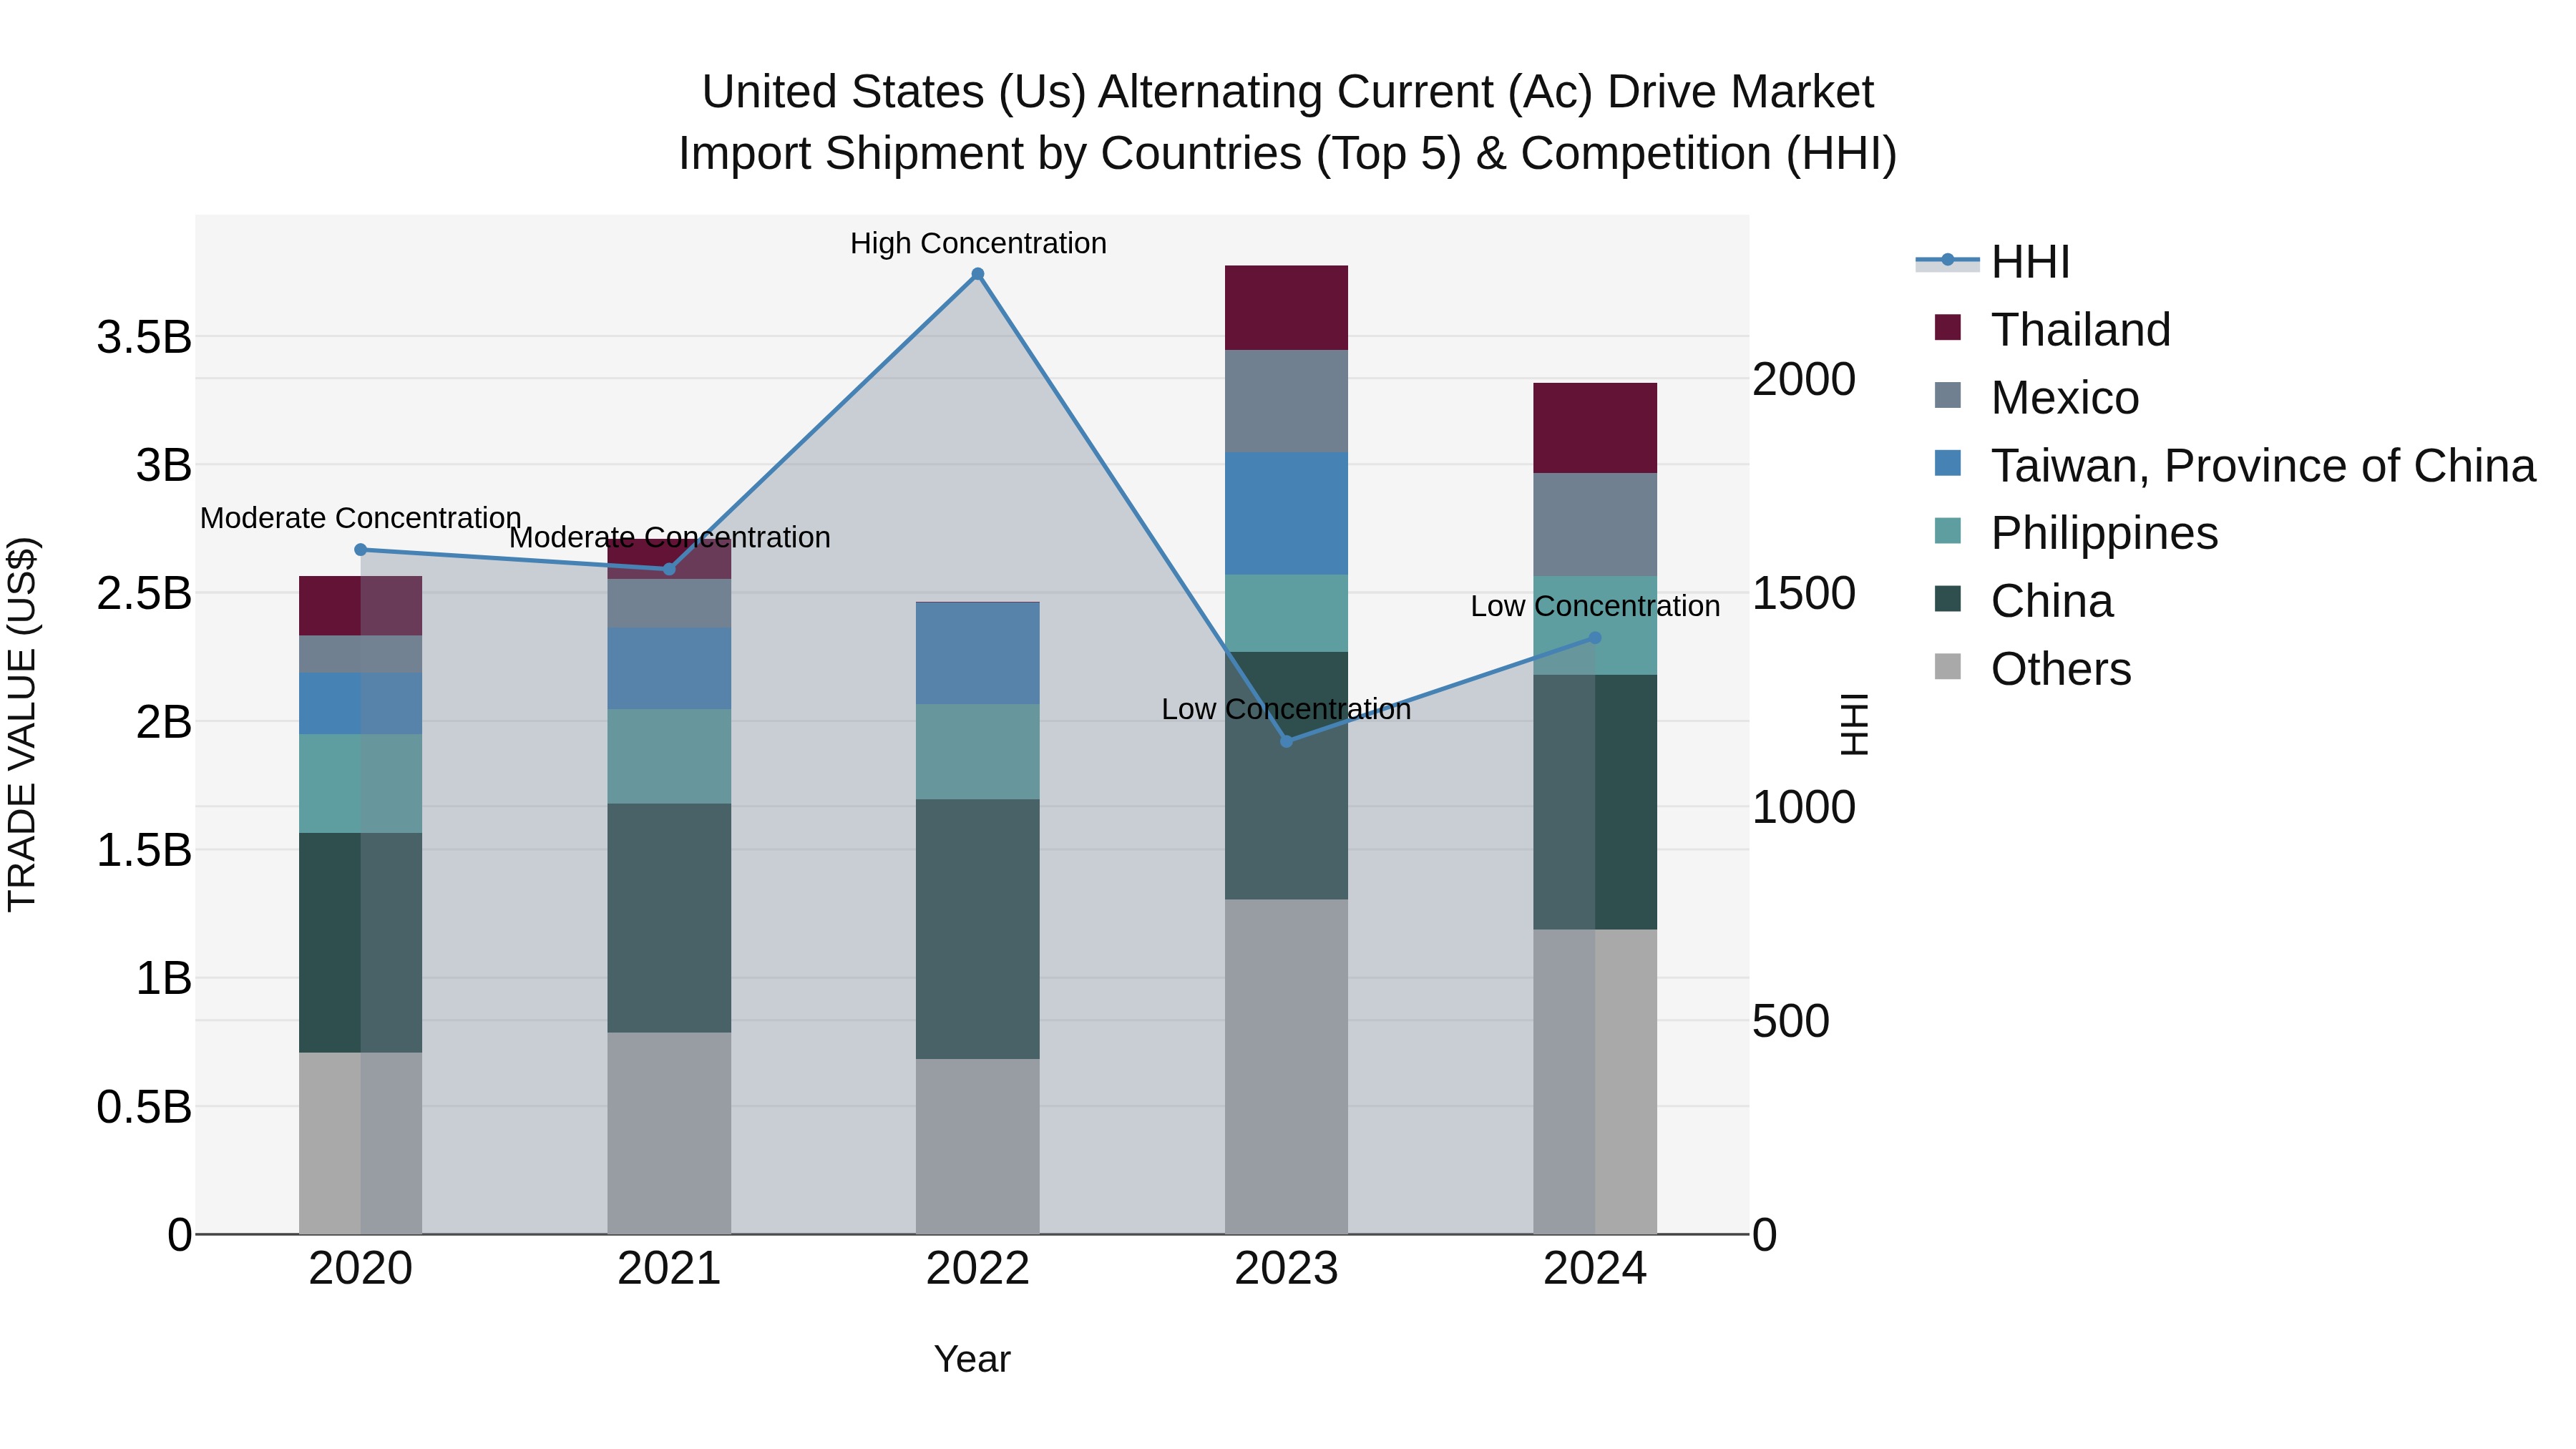The image size is (2576, 1449).
Task: Click the 2021 China bar segment
Action: [670, 918]
